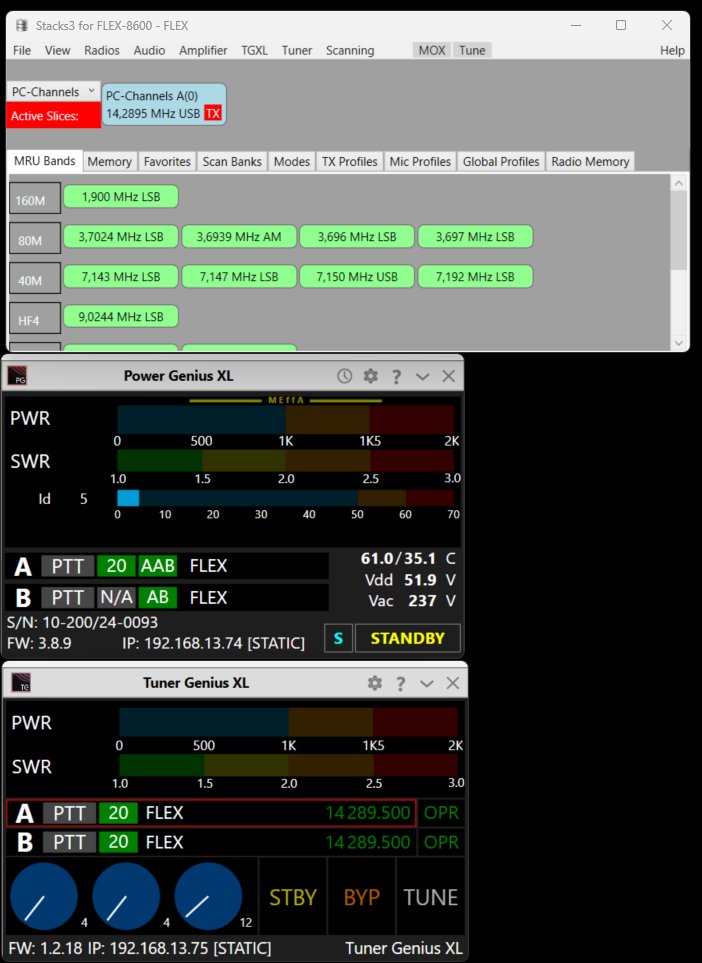This screenshot has height=963, width=702.
Task: Click the Tuner Genius TUNE button
Action: (431, 897)
